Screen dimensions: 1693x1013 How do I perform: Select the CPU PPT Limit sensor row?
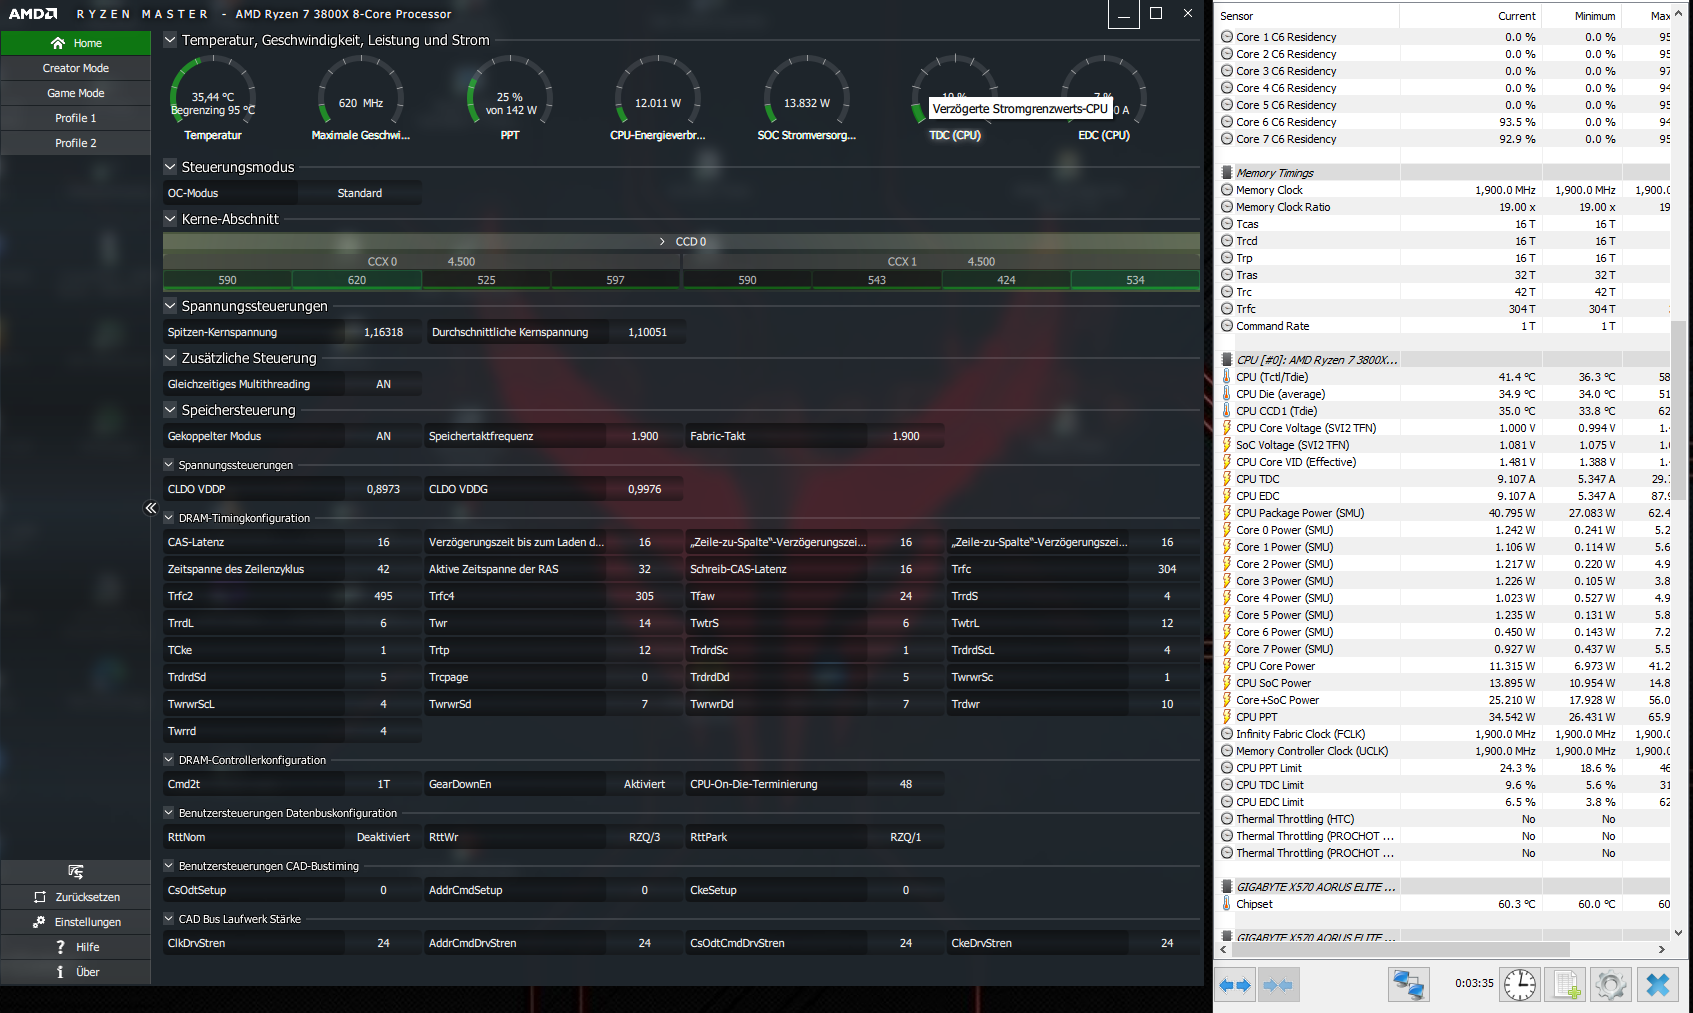tap(1444, 768)
